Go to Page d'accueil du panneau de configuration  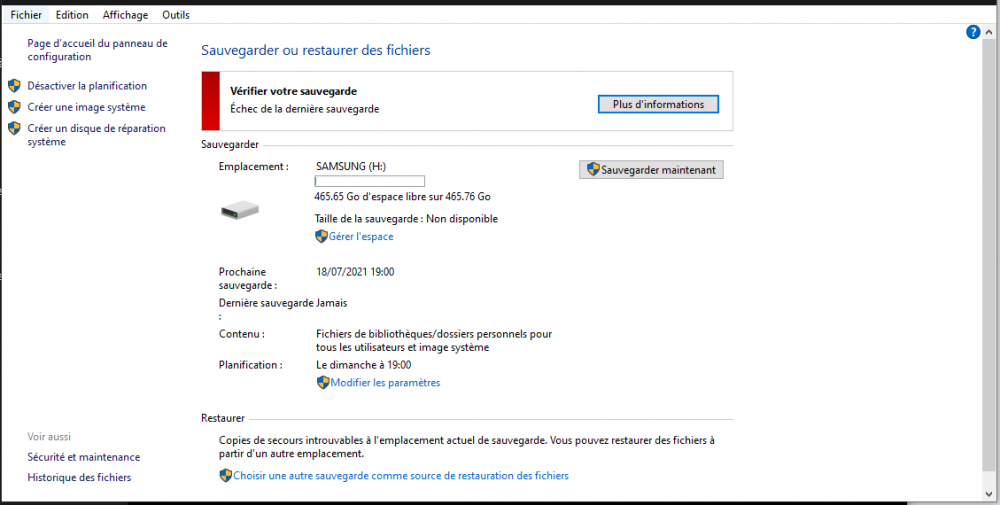pos(98,50)
